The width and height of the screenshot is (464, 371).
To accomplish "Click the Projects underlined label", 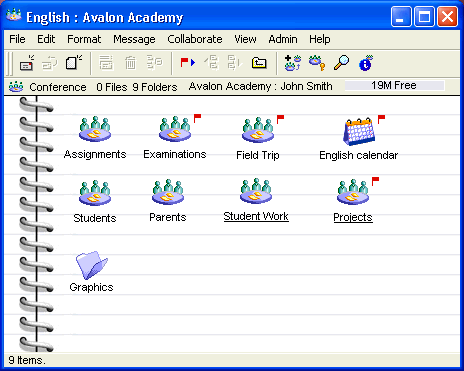I will pyautogui.click(x=353, y=217).
